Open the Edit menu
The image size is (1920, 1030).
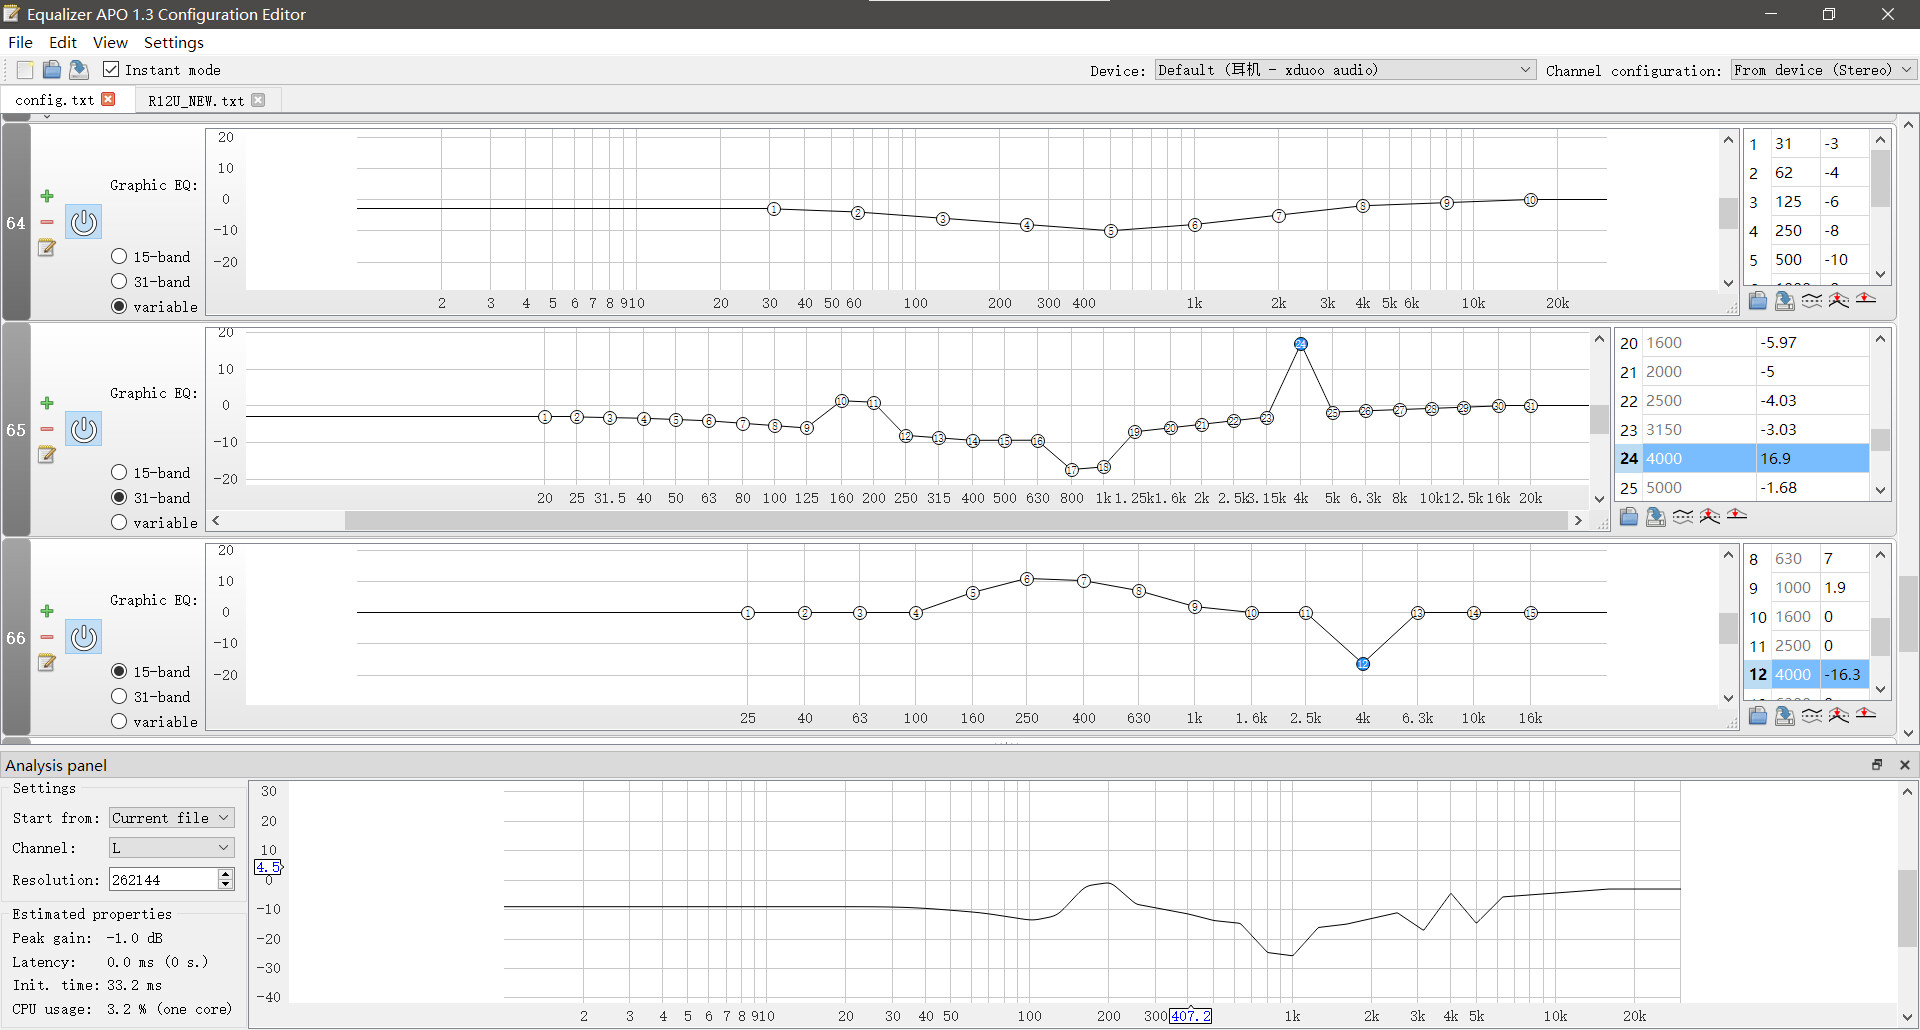tap(63, 42)
